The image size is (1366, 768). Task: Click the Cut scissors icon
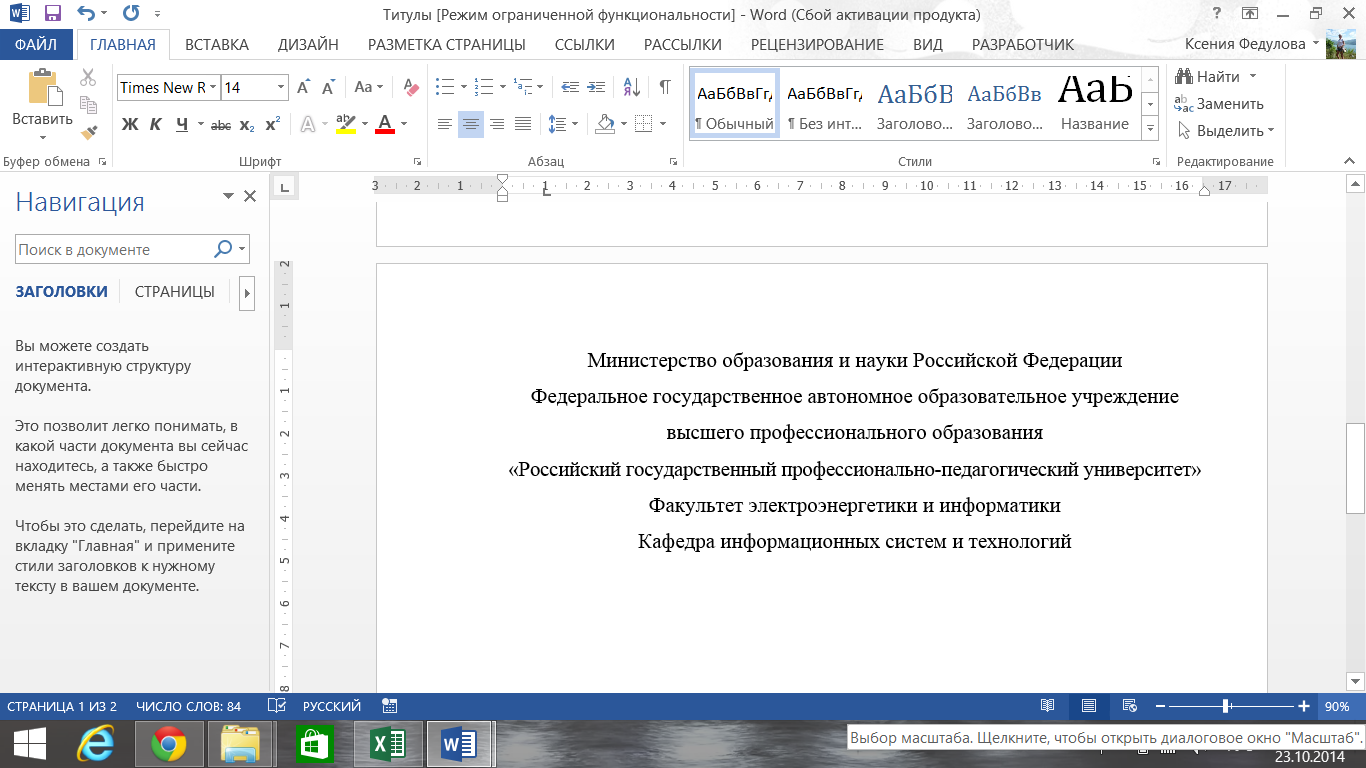pyautogui.click(x=89, y=77)
